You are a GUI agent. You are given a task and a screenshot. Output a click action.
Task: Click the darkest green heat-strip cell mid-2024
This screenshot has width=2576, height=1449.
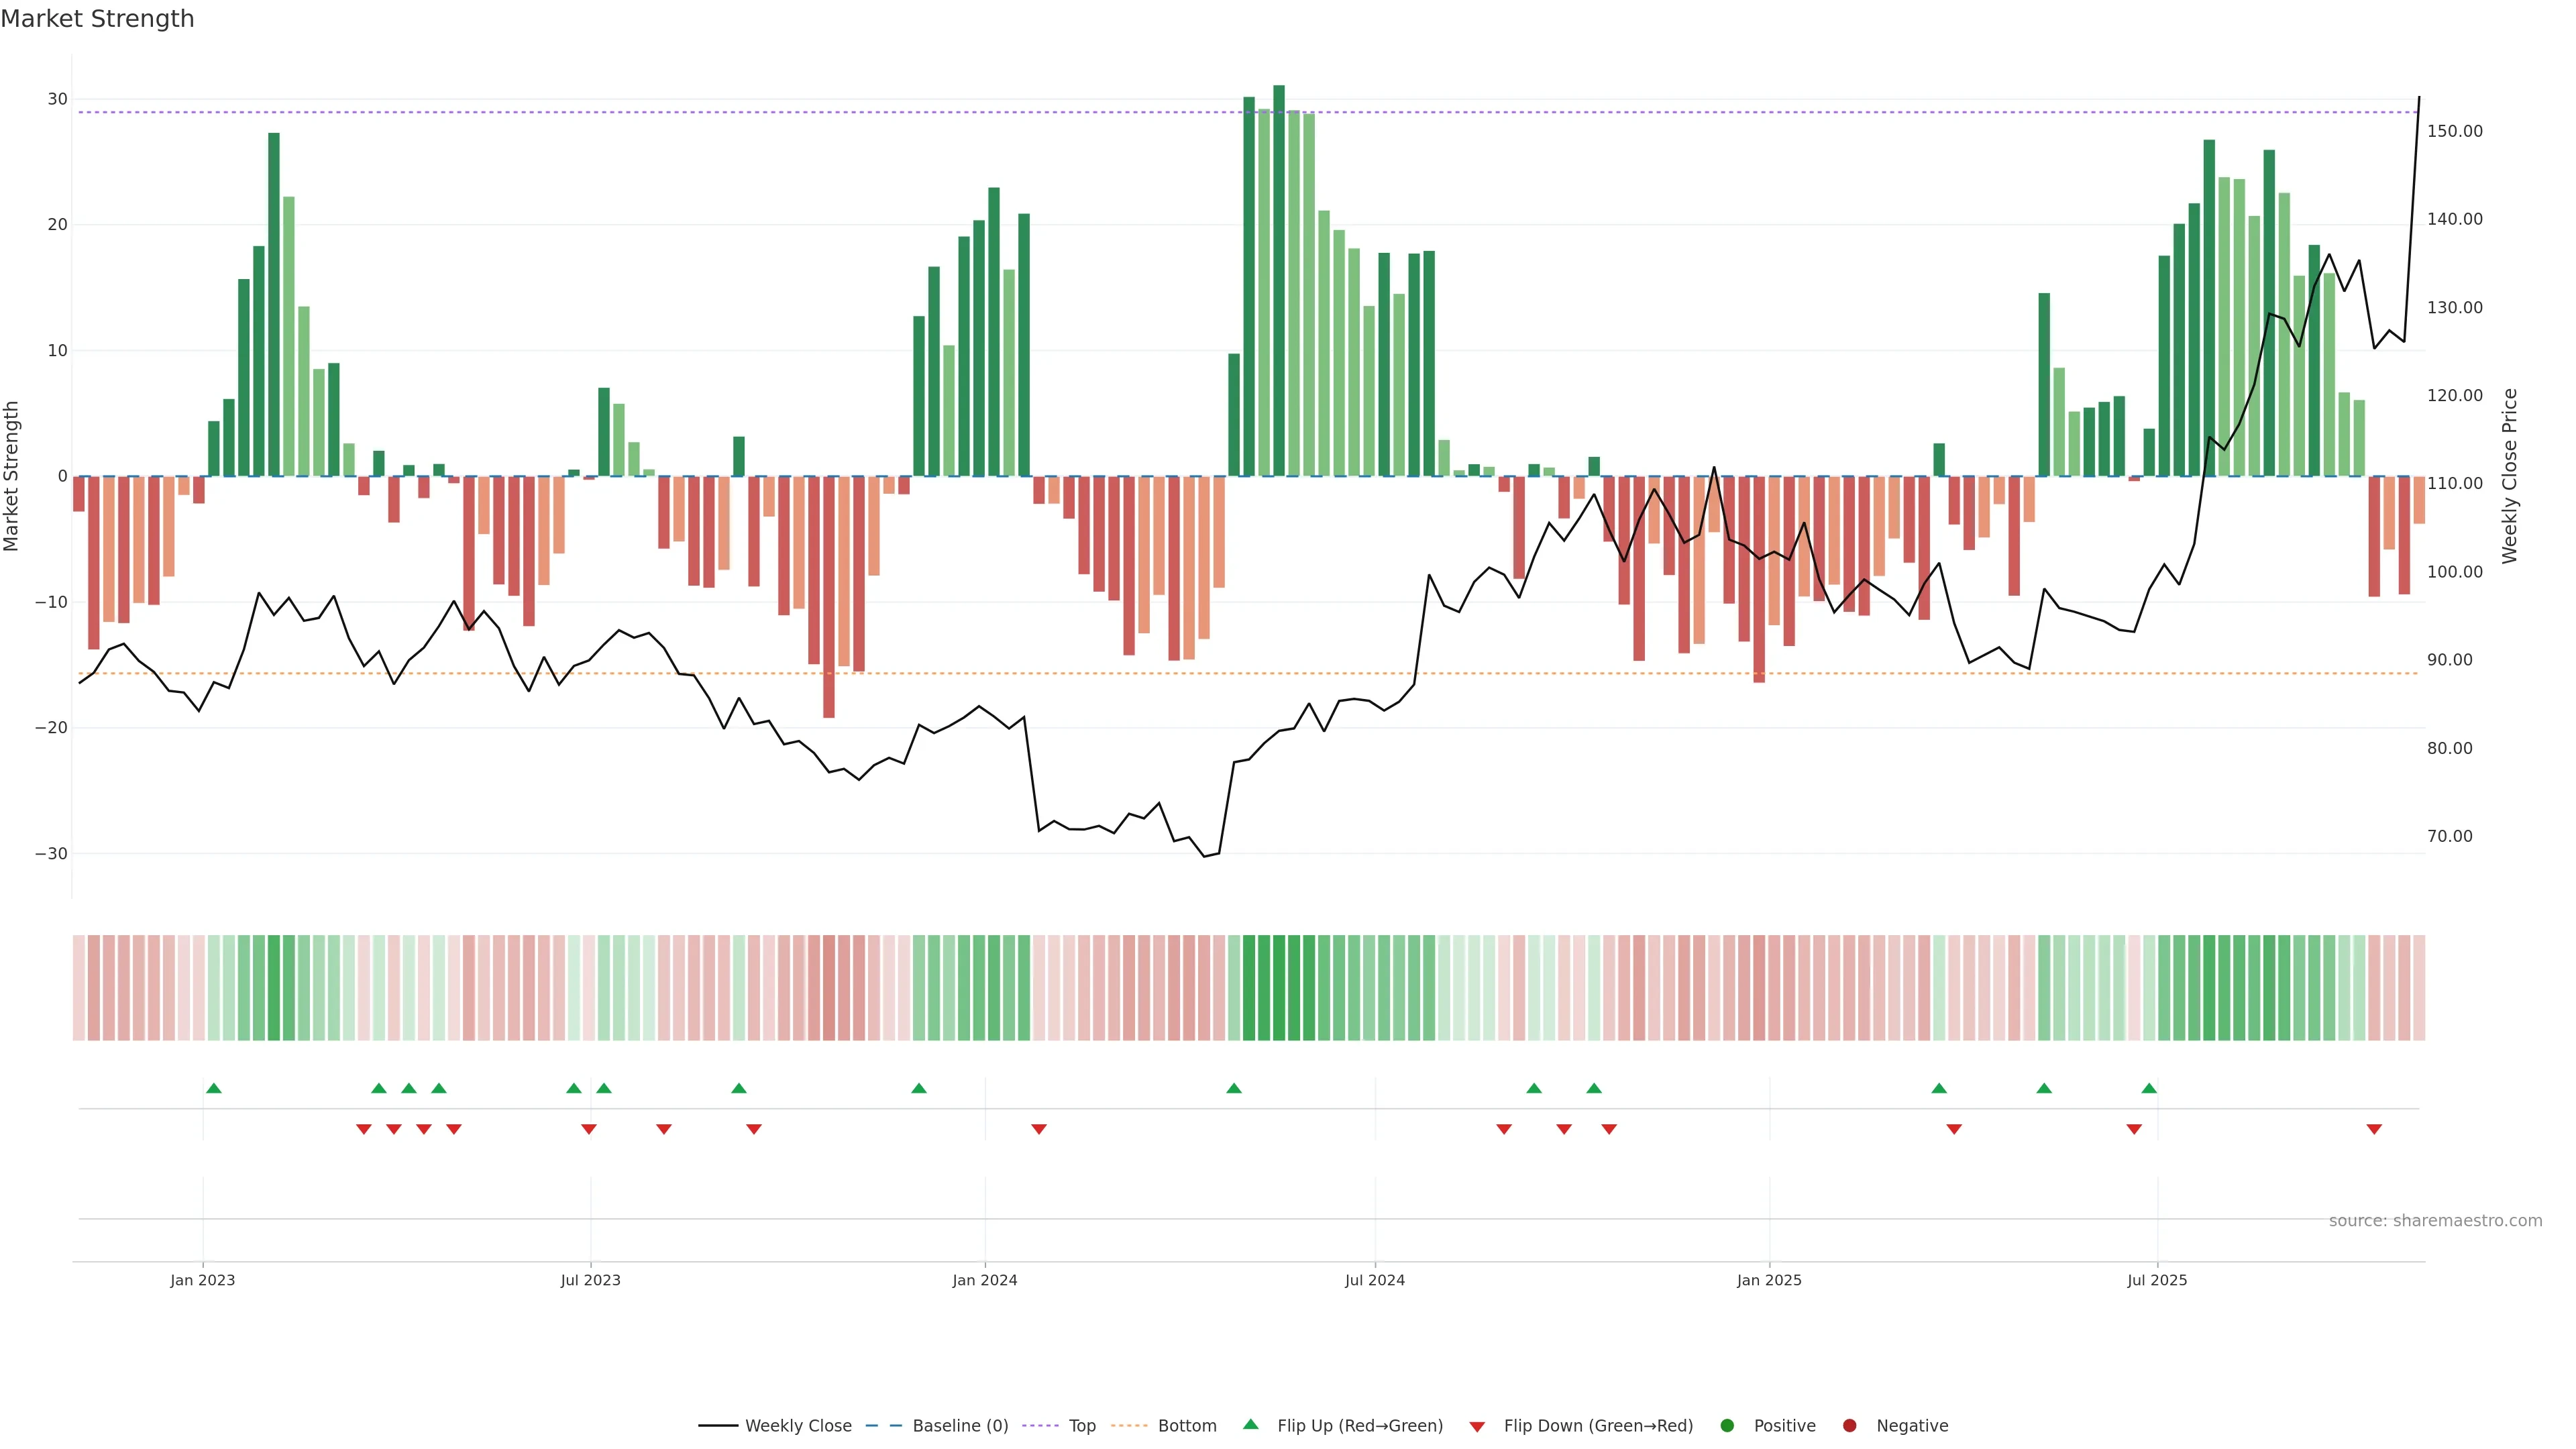1279,987
